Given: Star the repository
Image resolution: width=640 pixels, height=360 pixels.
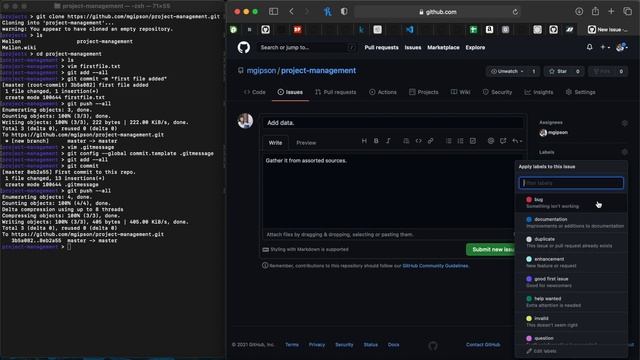Looking at the screenshot, I should [x=558, y=71].
